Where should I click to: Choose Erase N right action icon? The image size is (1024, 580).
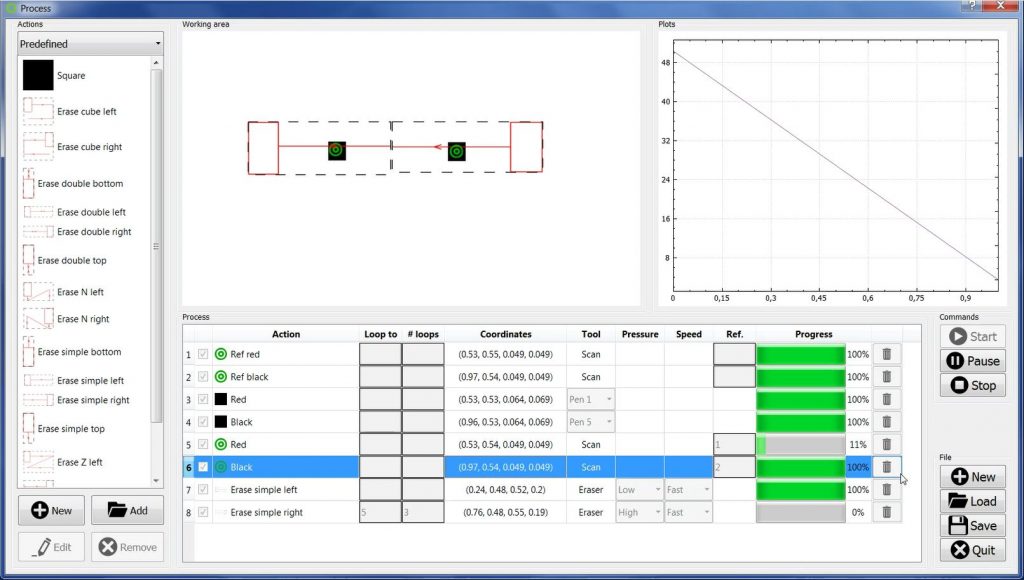[38, 319]
